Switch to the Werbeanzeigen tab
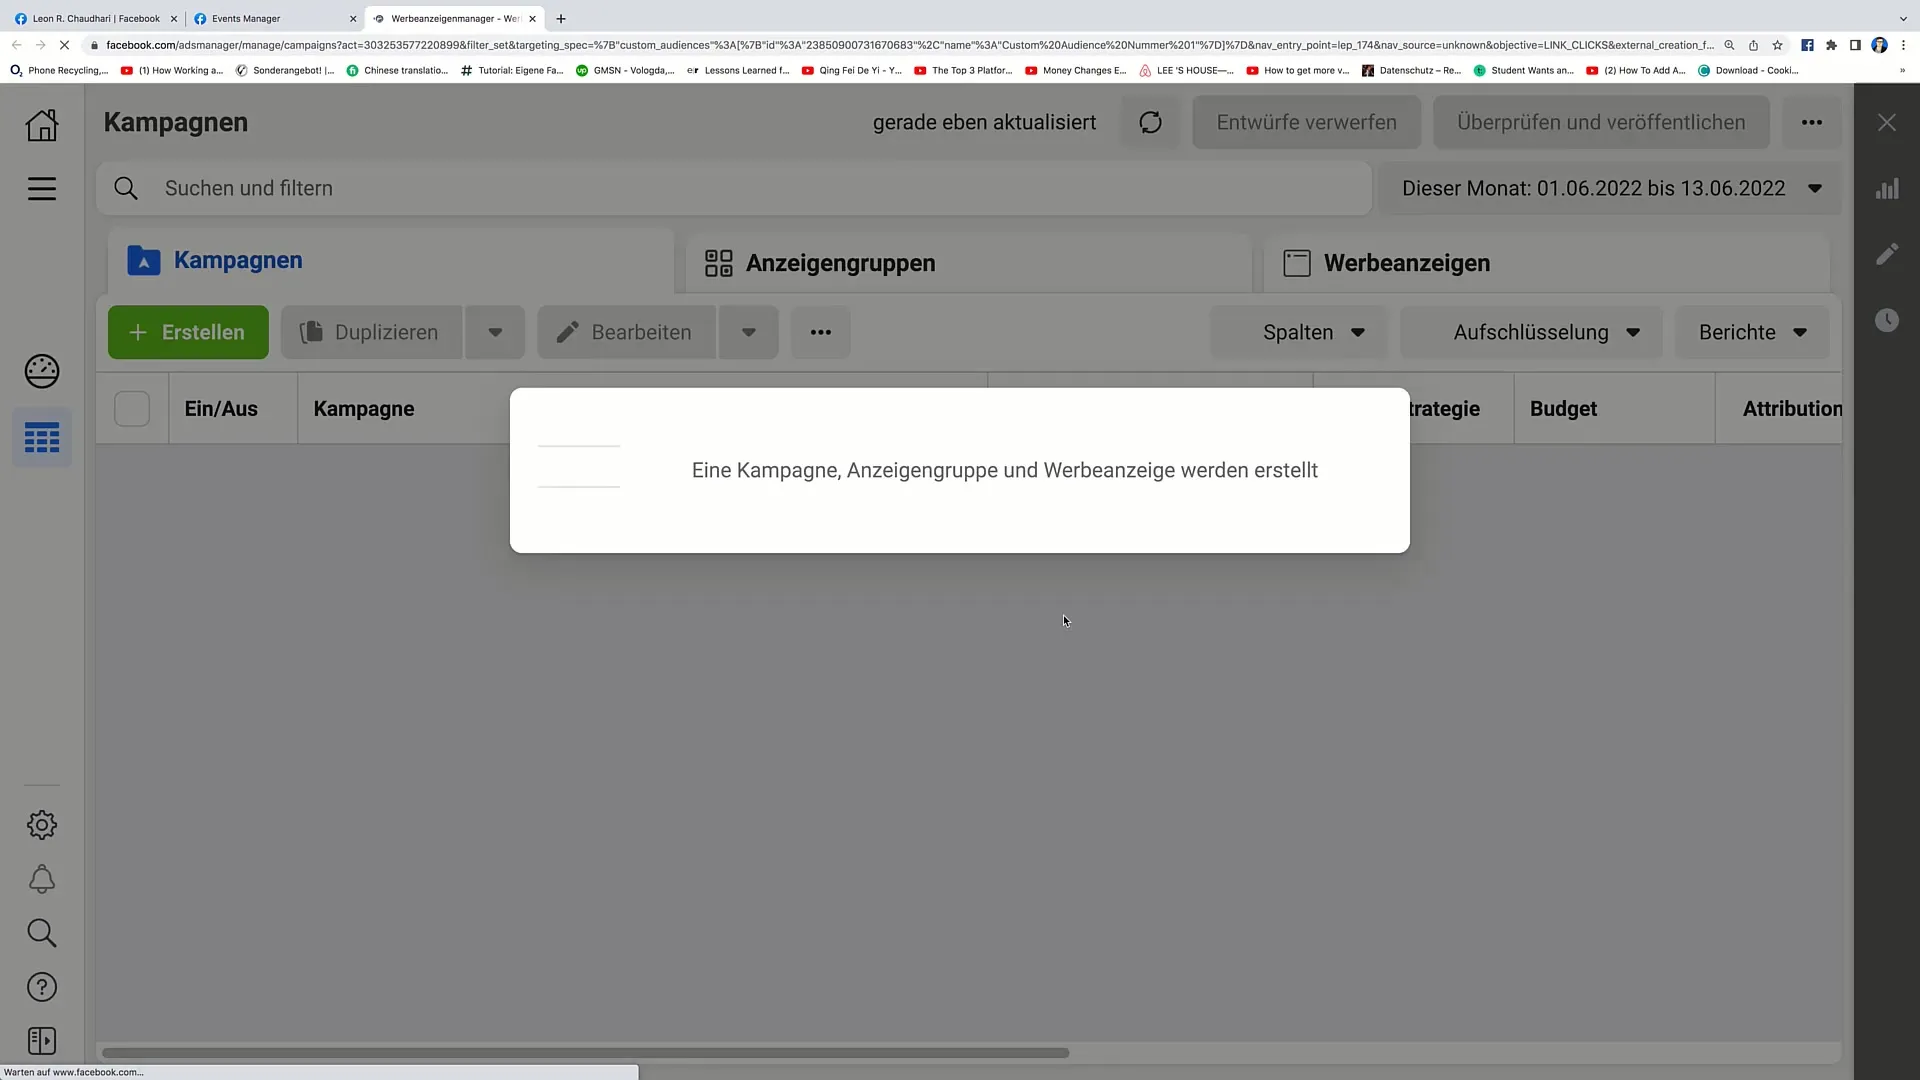Image resolution: width=1920 pixels, height=1080 pixels. tap(1546, 263)
